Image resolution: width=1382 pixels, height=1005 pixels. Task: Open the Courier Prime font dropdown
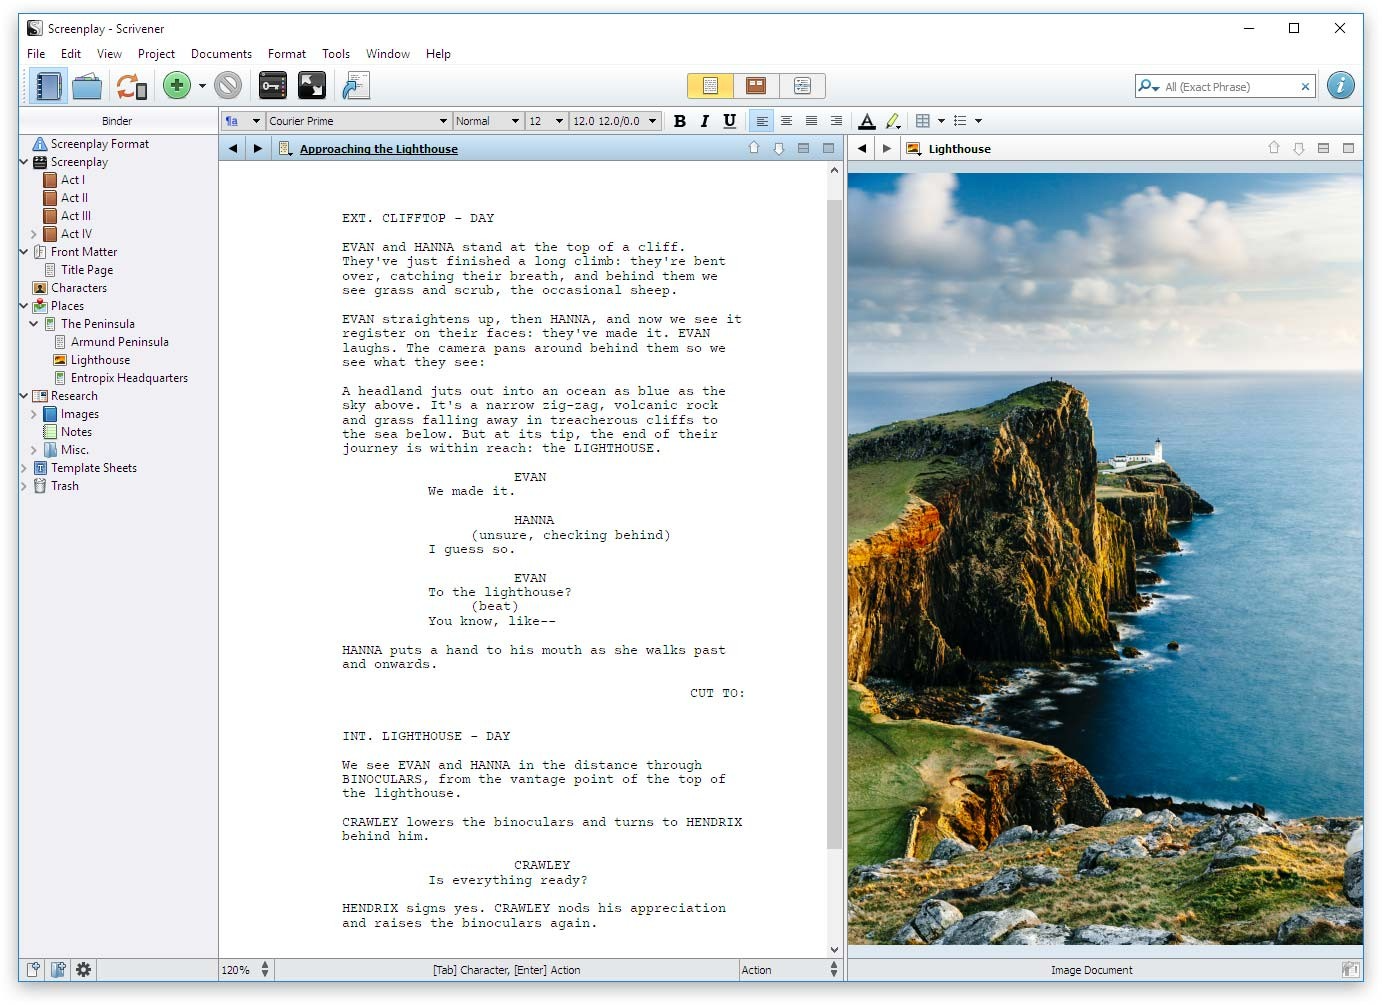click(x=358, y=120)
